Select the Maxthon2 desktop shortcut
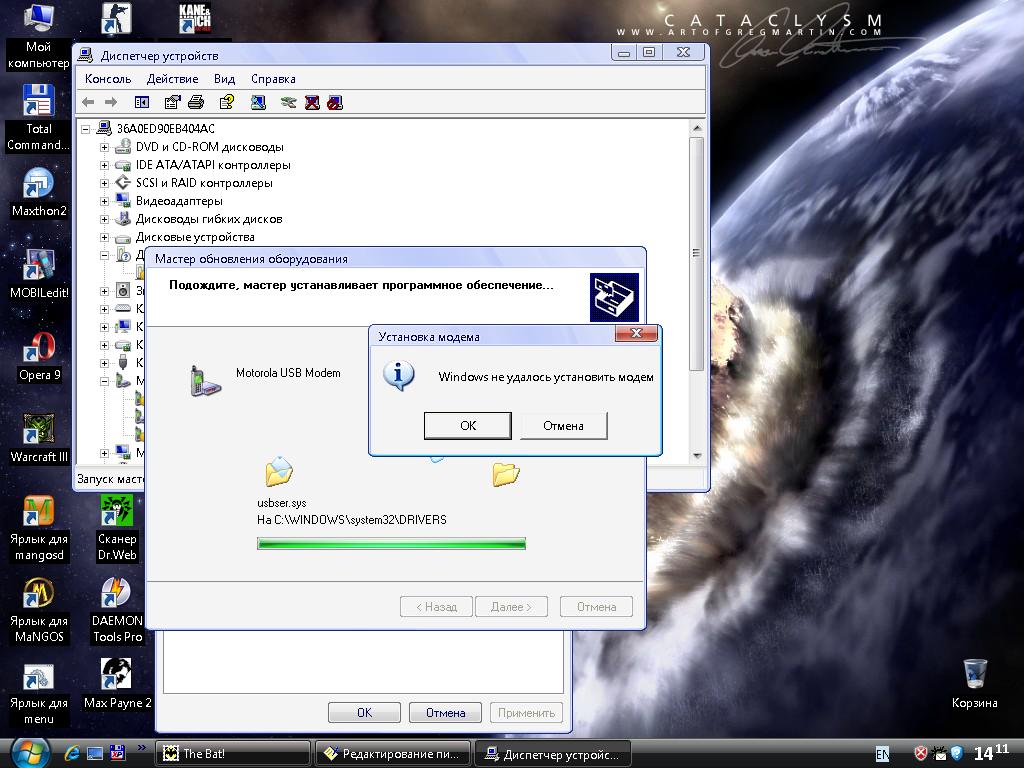 point(39,193)
